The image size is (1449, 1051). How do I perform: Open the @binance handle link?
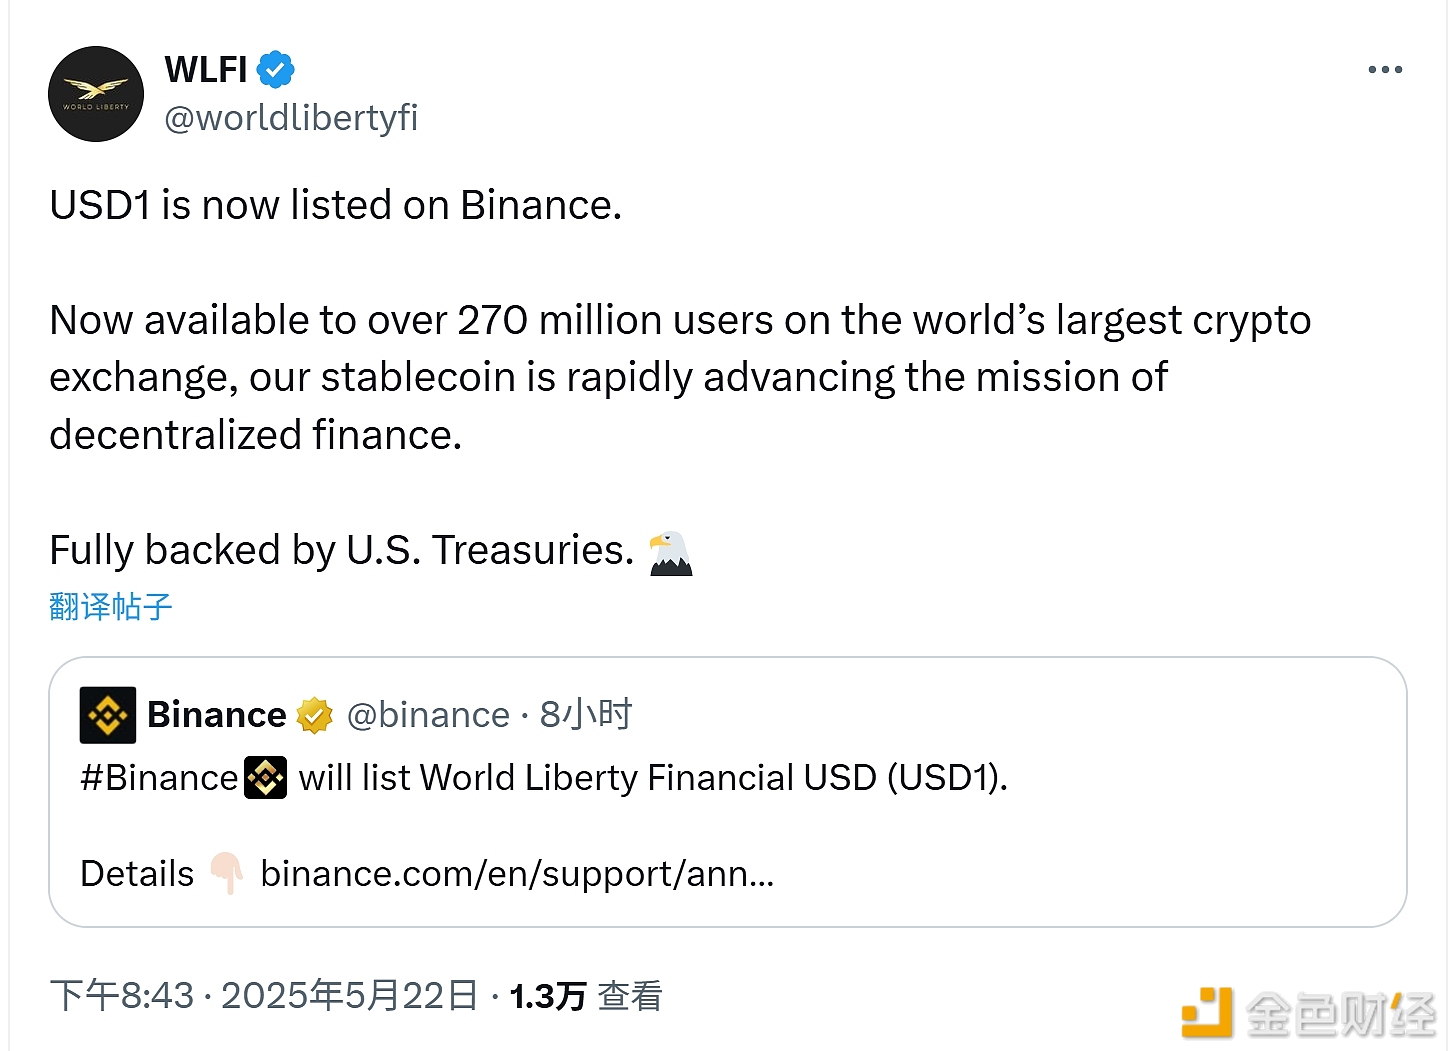coord(428,715)
